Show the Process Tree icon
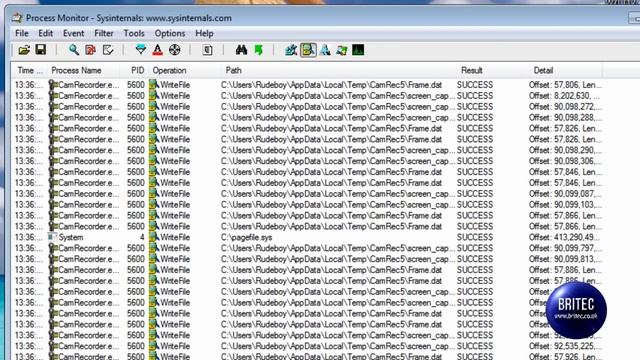The width and height of the screenshot is (640, 360). click(207, 50)
